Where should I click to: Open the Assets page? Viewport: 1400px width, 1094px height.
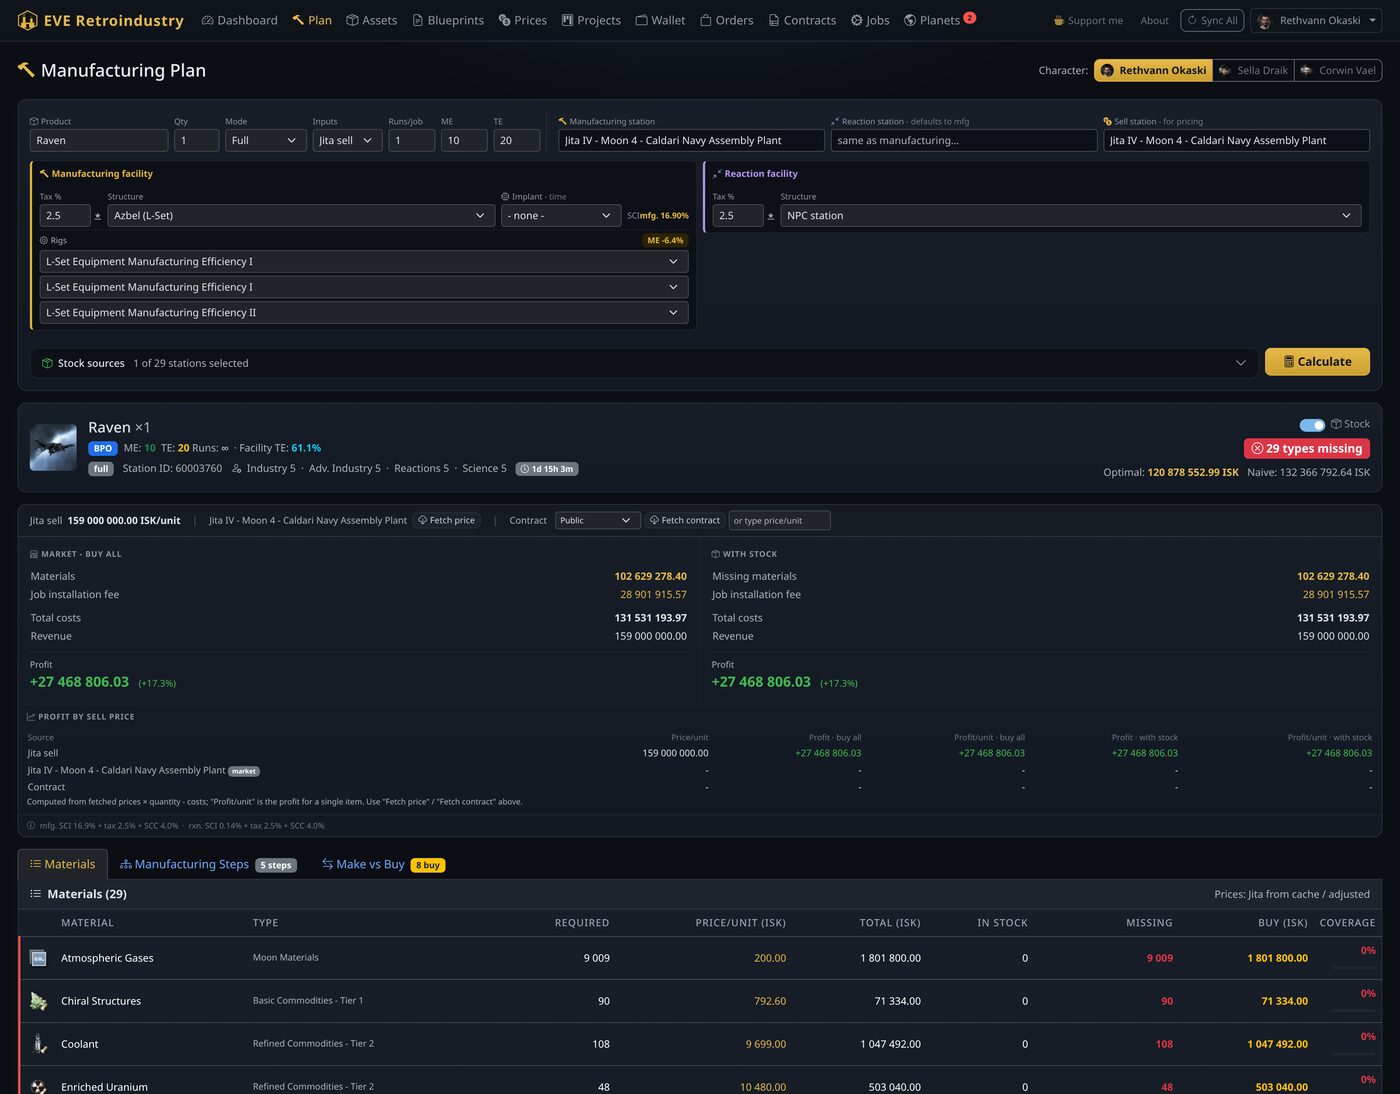click(x=372, y=20)
